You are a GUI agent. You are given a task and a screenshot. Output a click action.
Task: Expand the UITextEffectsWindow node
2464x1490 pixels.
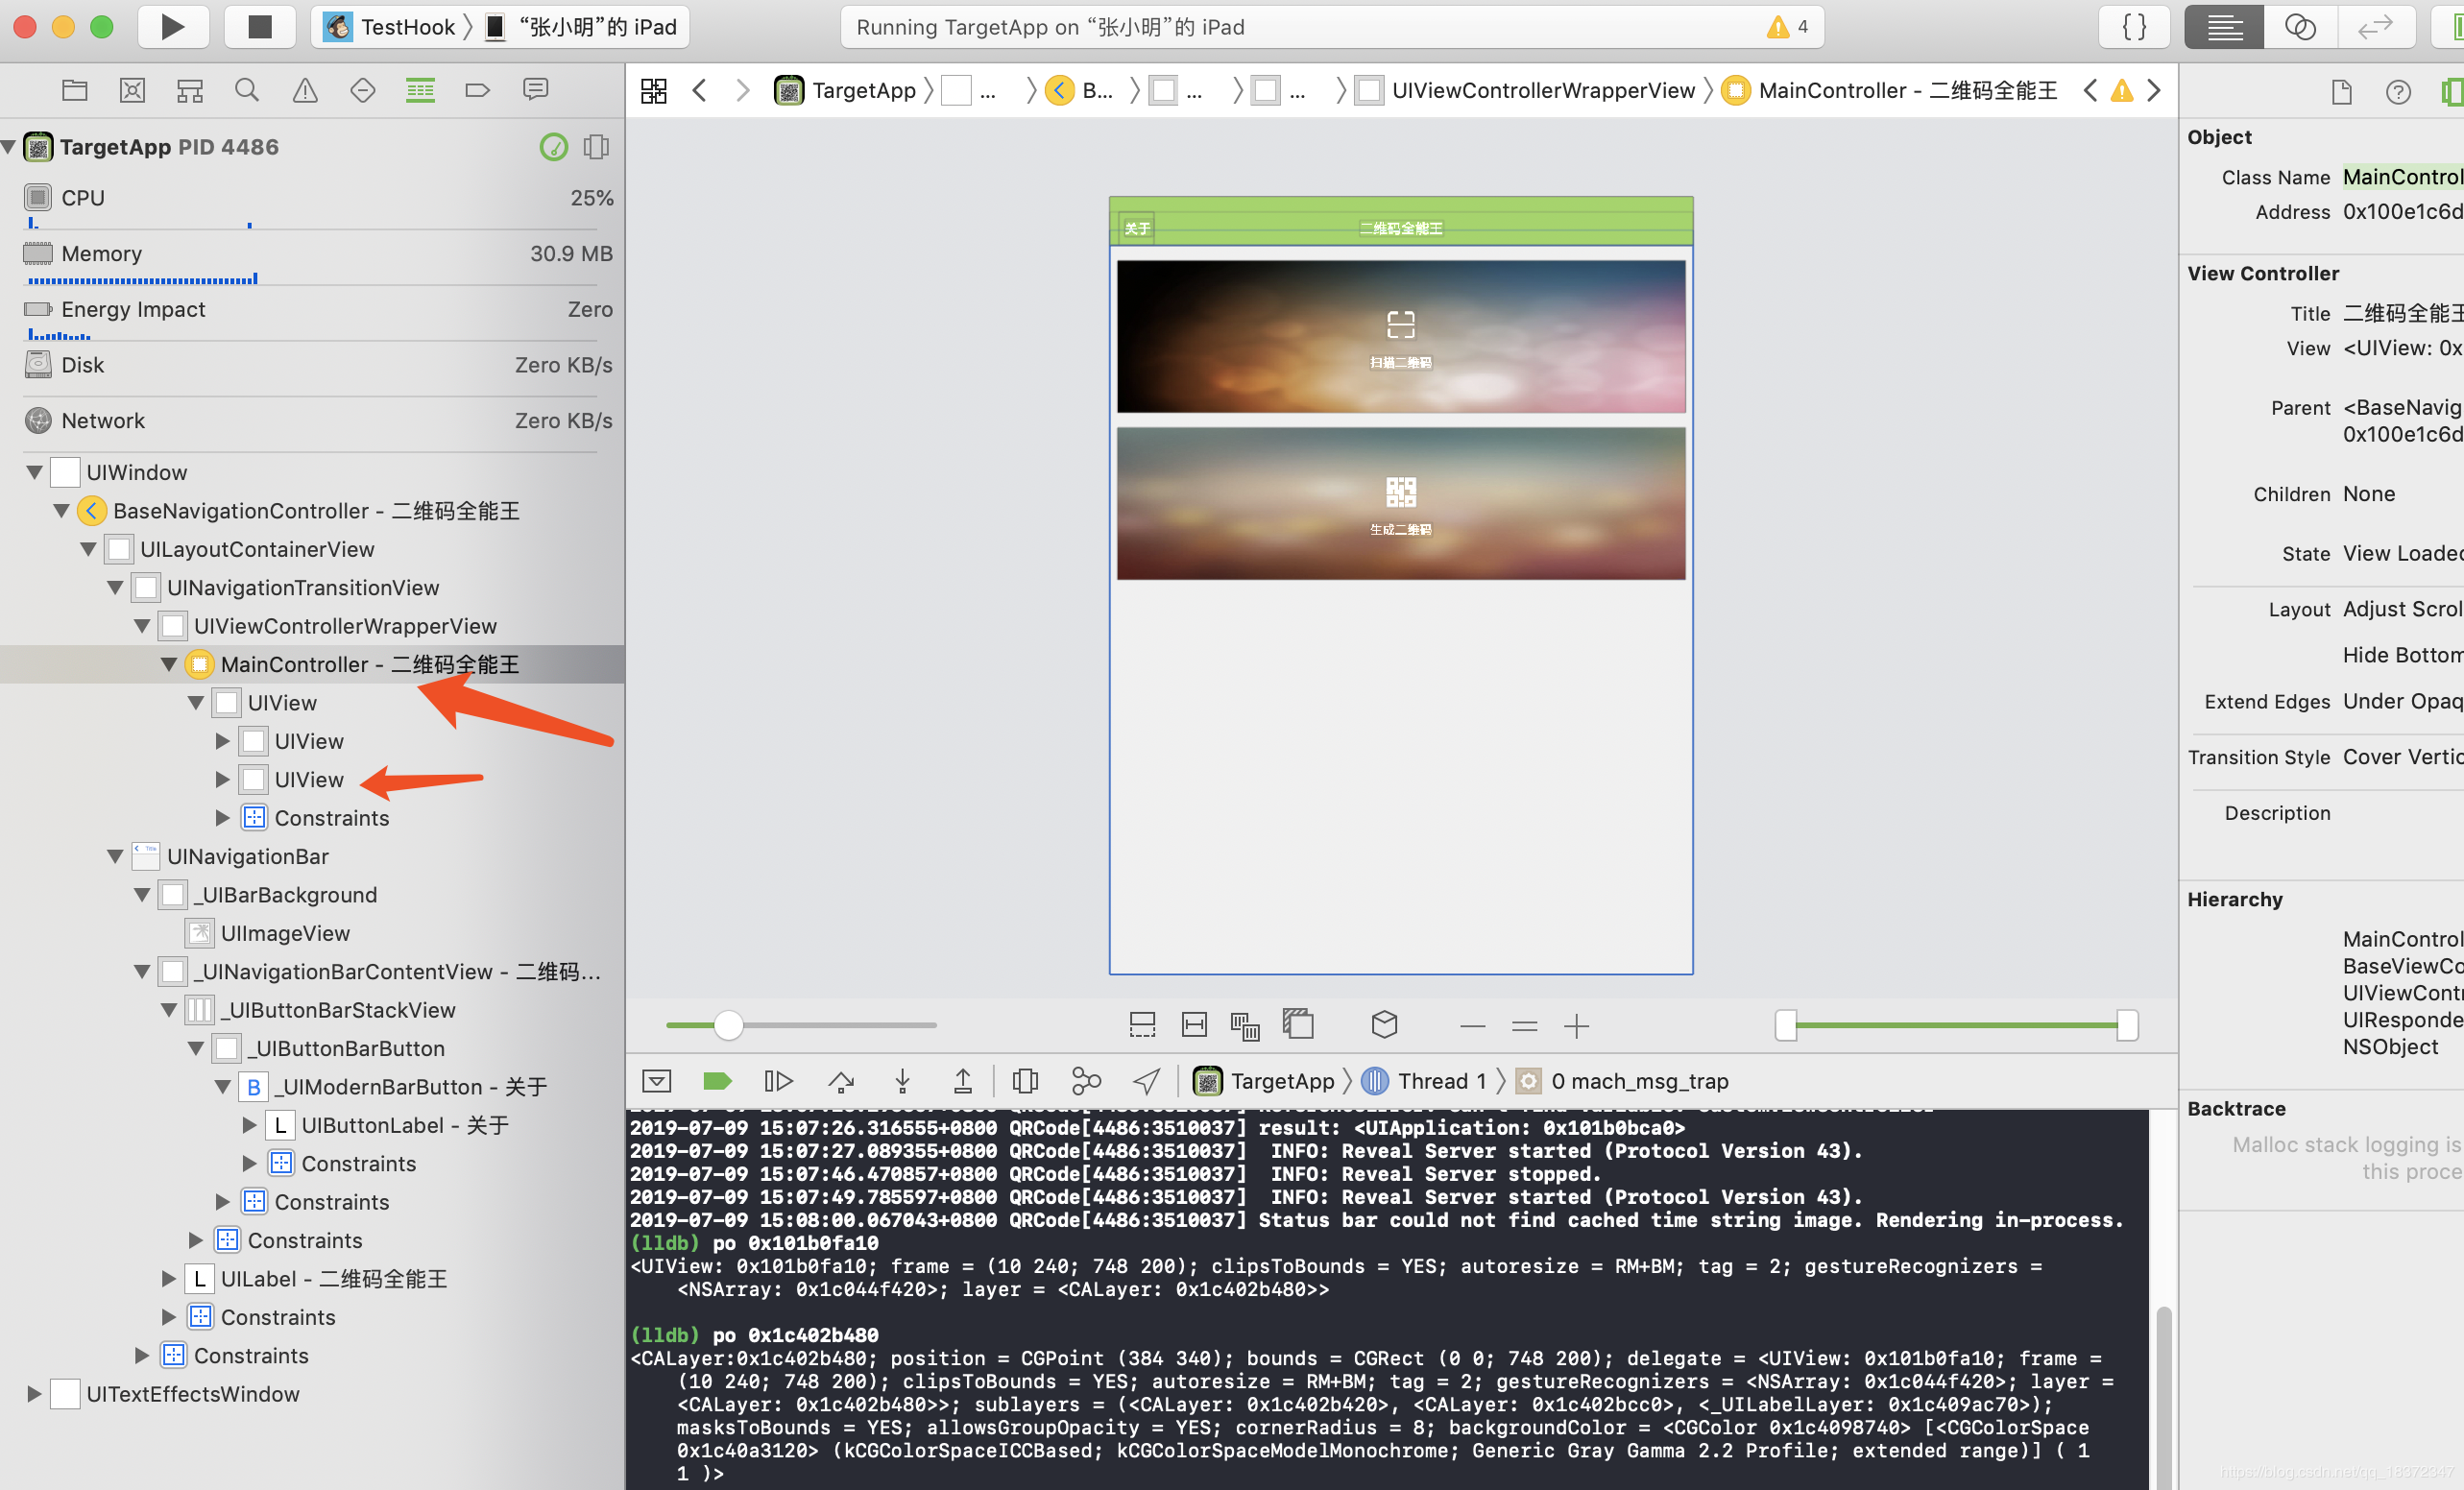coord(35,1394)
